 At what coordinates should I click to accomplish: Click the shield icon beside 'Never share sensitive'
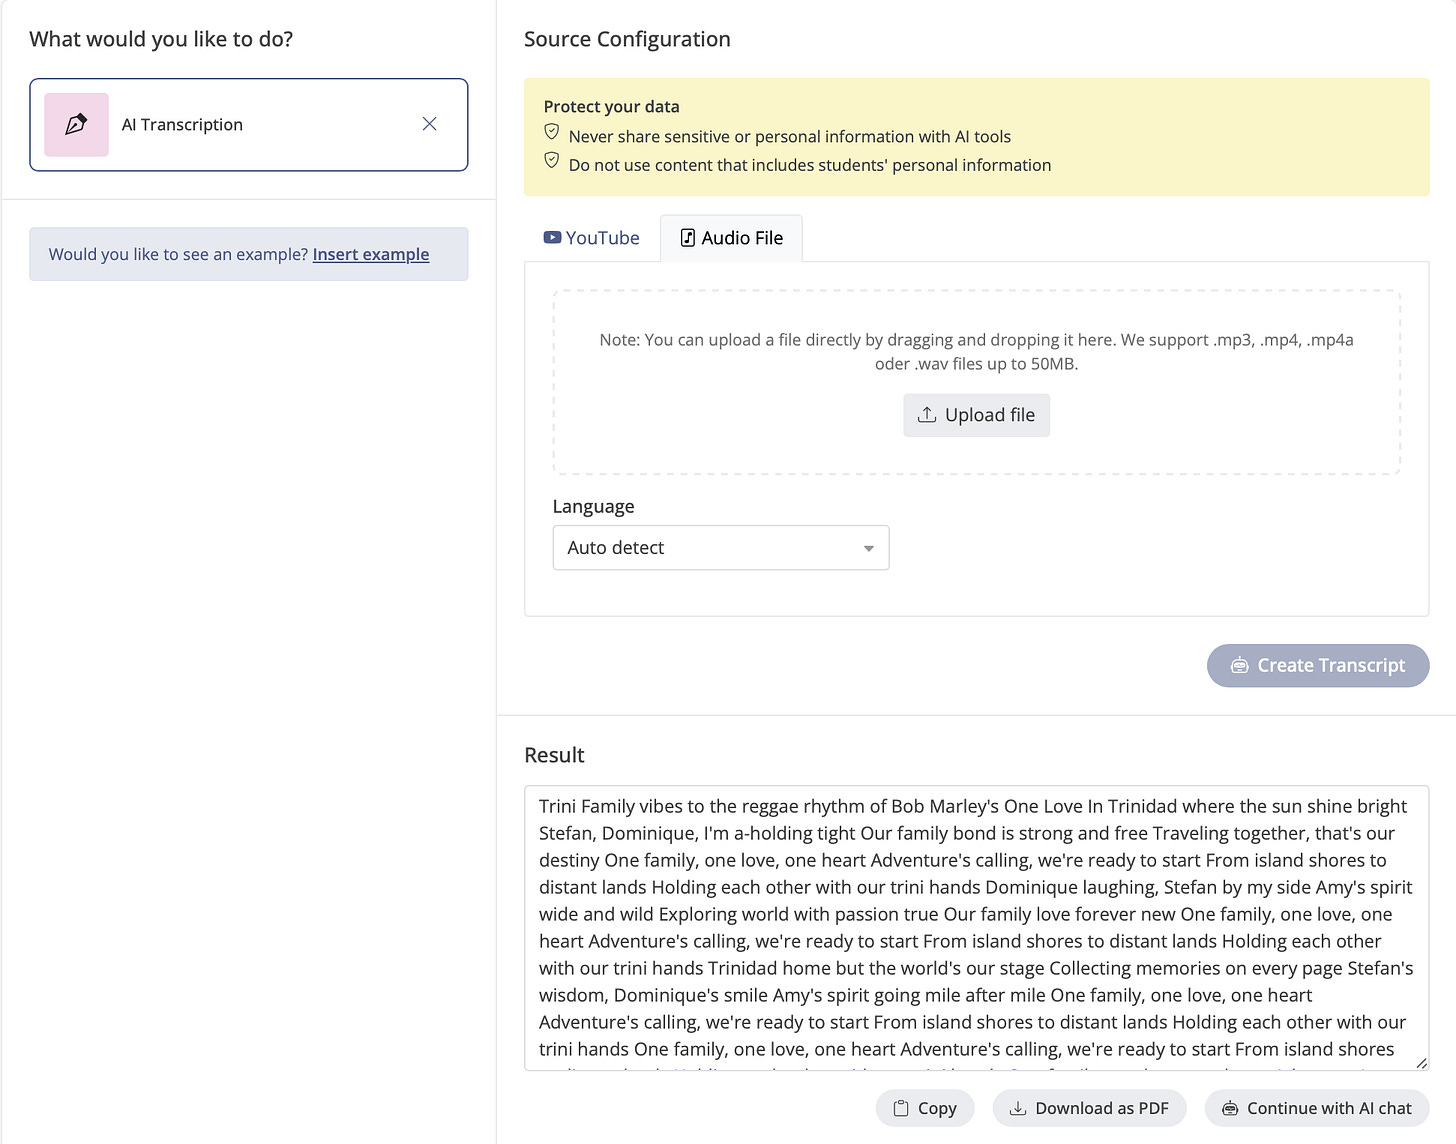click(x=551, y=132)
